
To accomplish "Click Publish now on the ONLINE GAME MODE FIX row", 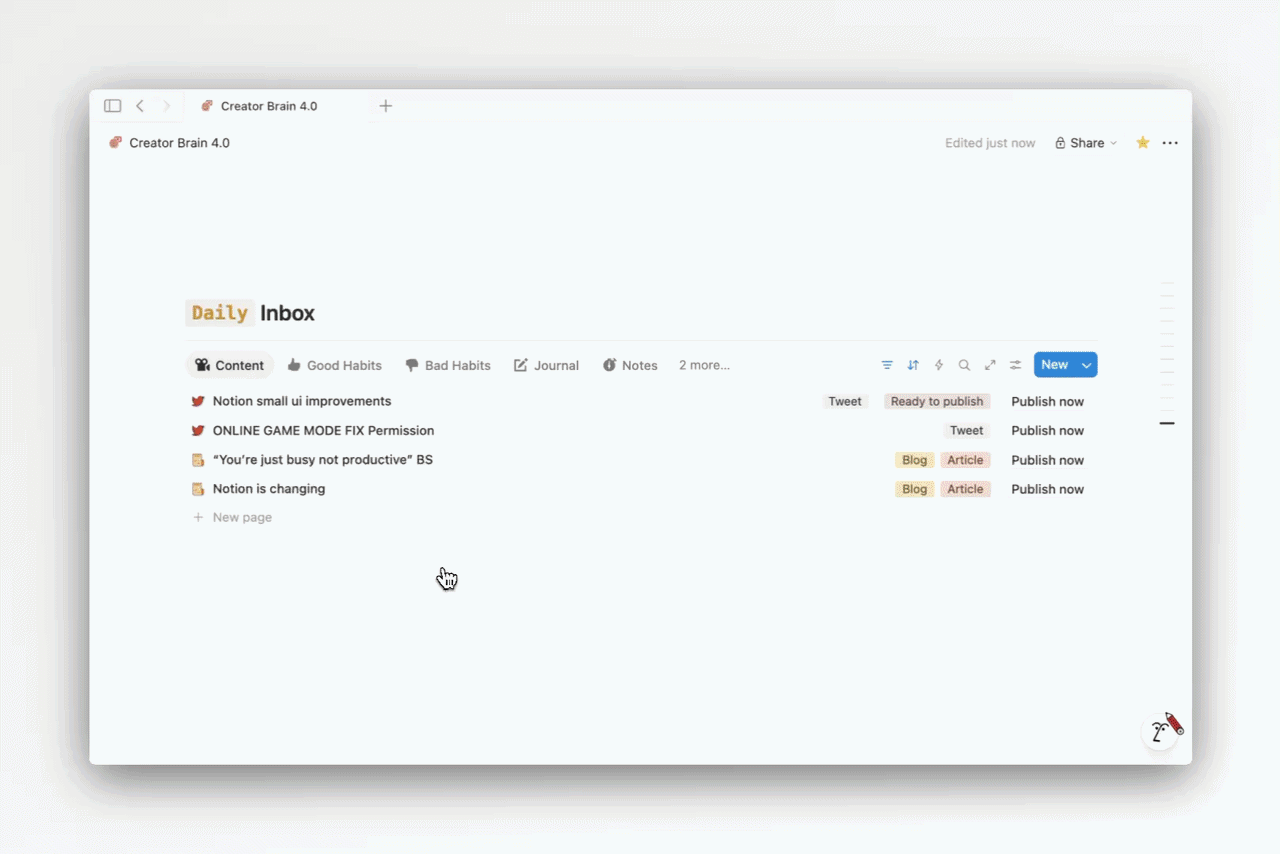I will [1047, 431].
